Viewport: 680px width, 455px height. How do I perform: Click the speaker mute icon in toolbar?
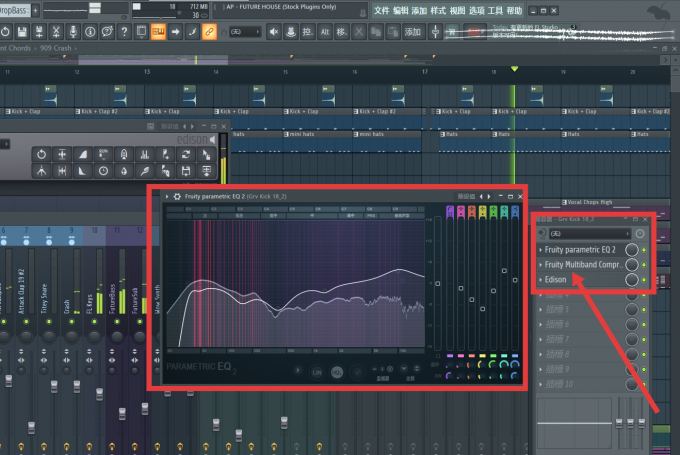coord(274,32)
